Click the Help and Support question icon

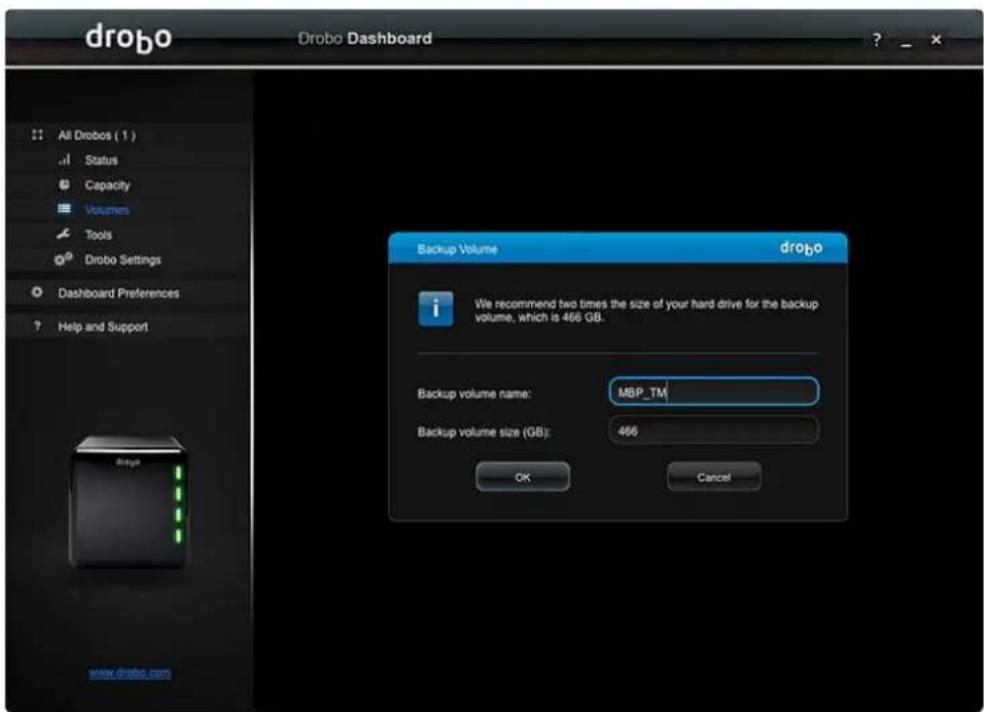tap(38, 326)
